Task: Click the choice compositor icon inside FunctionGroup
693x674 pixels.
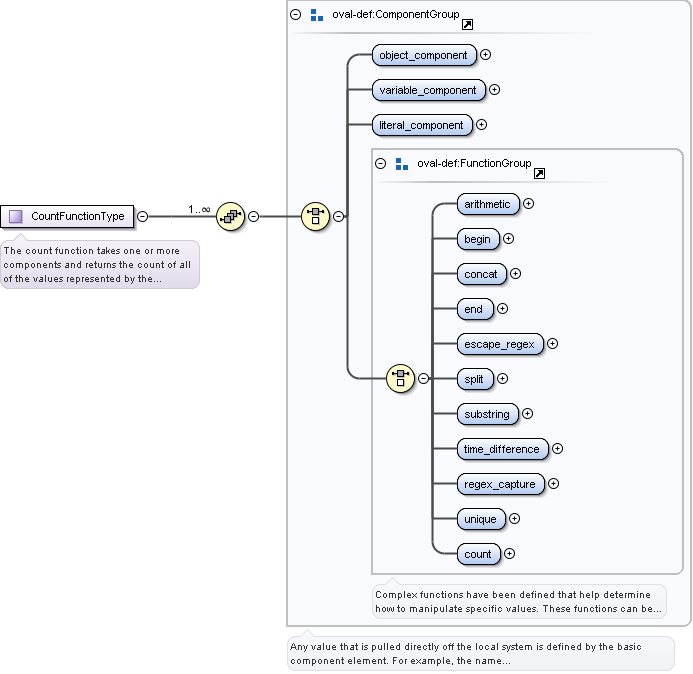Action: click(401, 378)
